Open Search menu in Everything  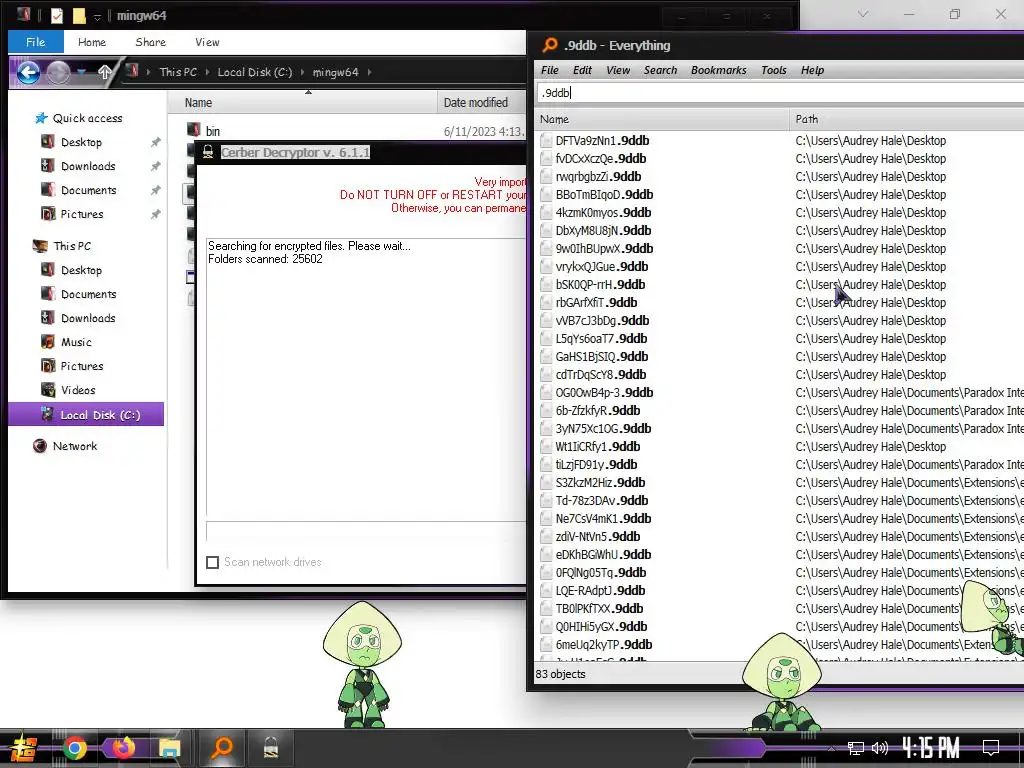(660, 70)
